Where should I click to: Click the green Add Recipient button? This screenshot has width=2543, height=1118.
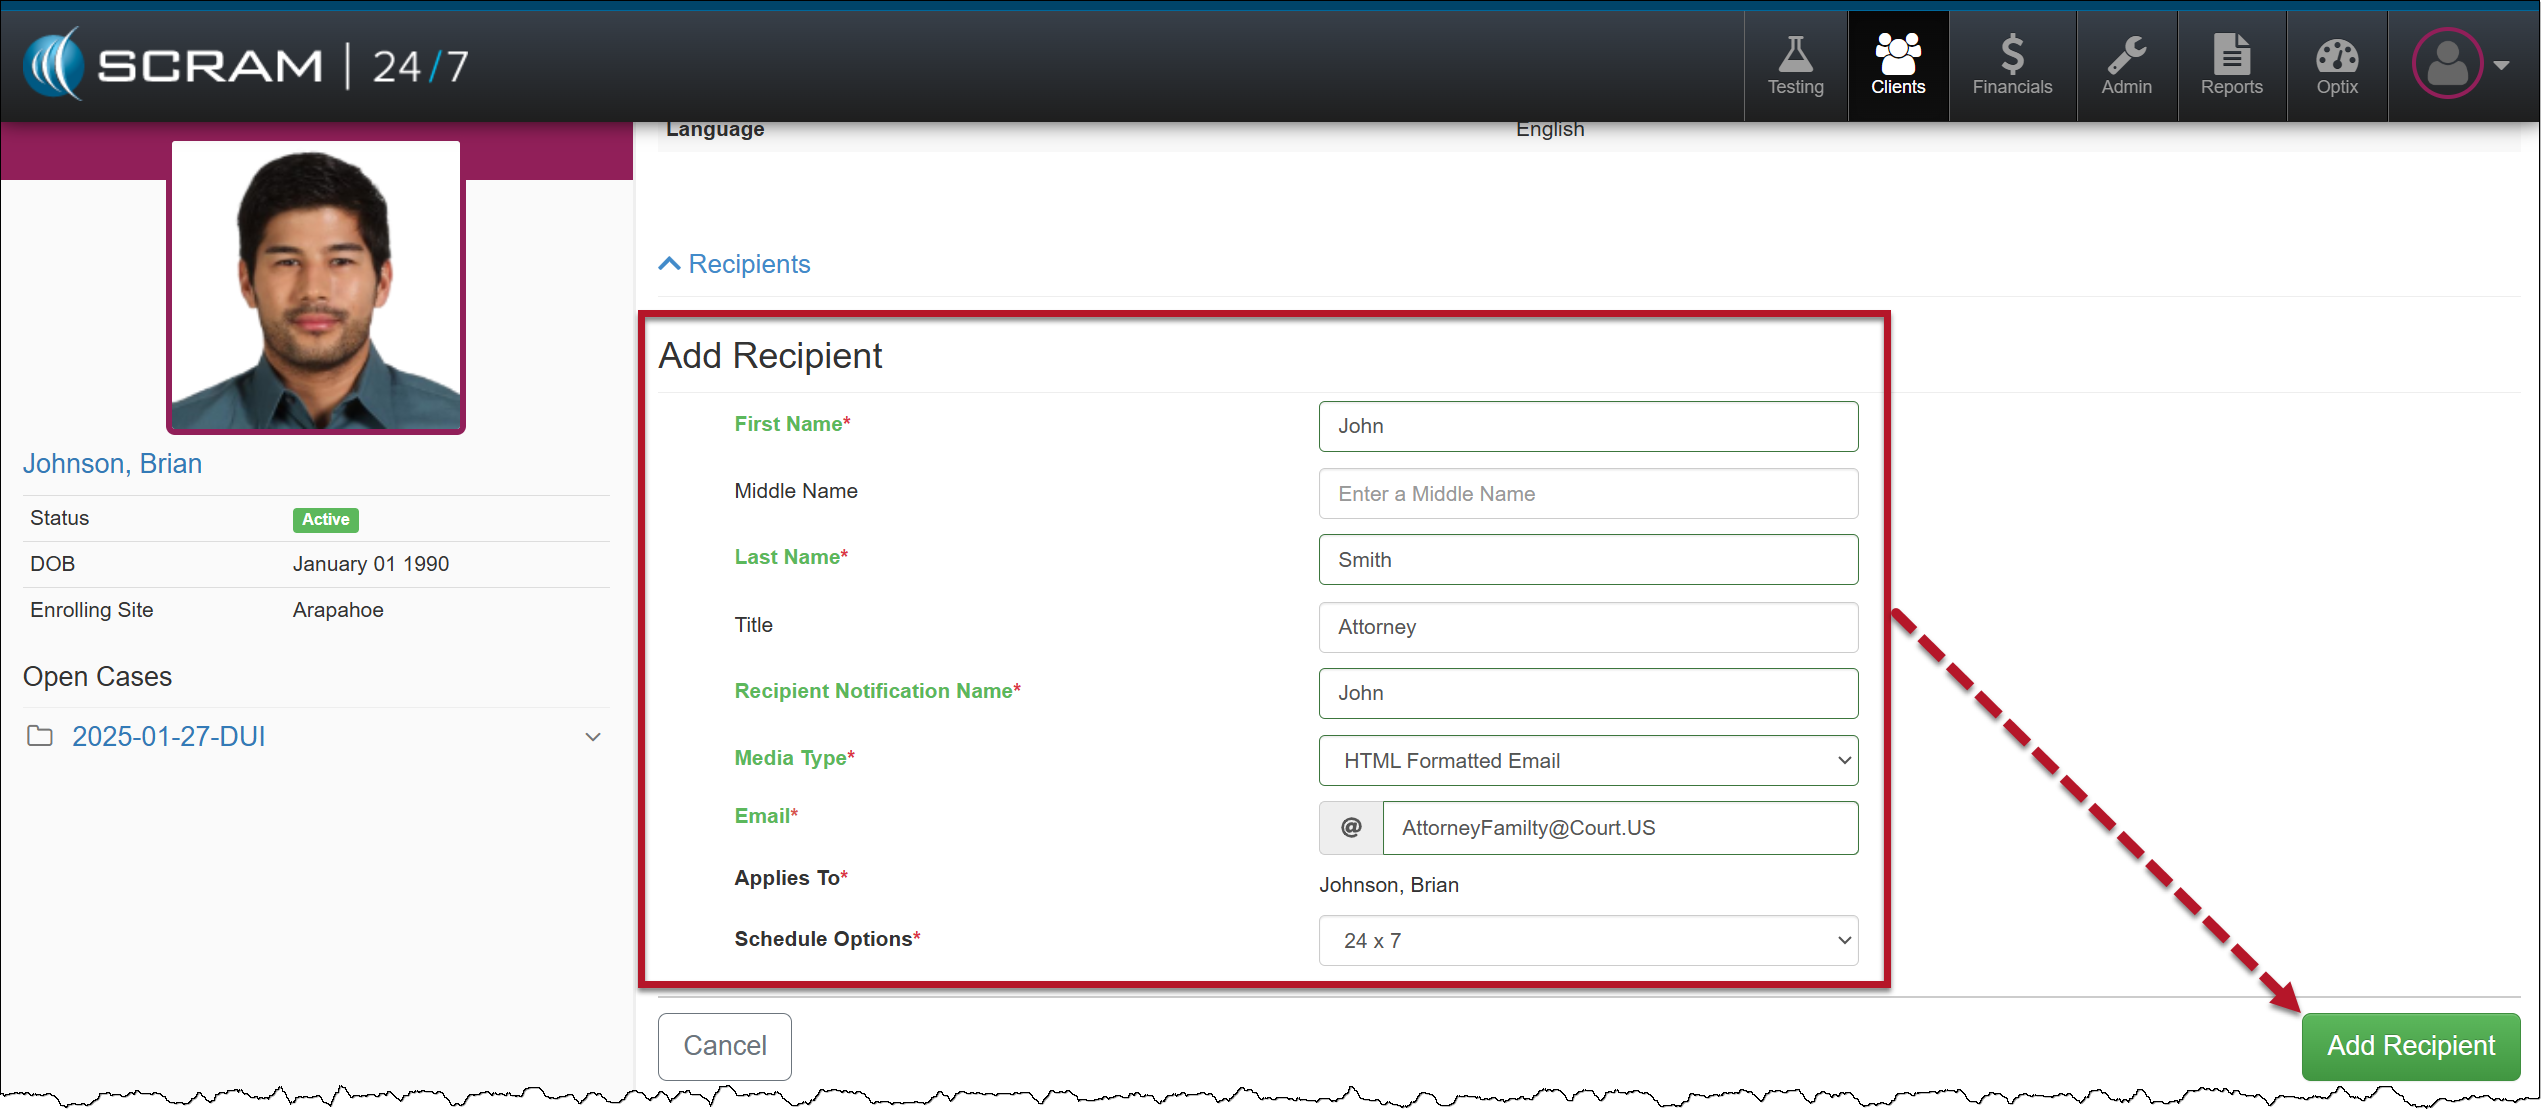(x=2410, y=1046)
